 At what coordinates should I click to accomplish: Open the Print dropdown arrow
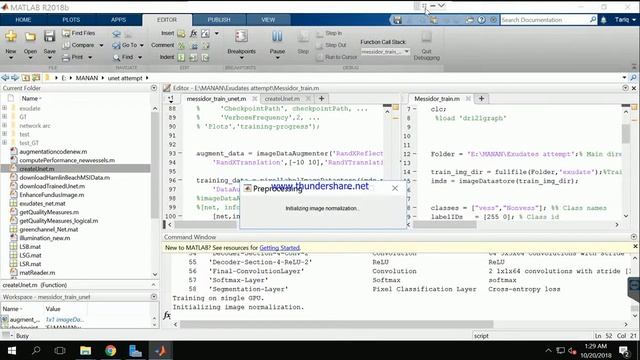(x=90, y=58)
